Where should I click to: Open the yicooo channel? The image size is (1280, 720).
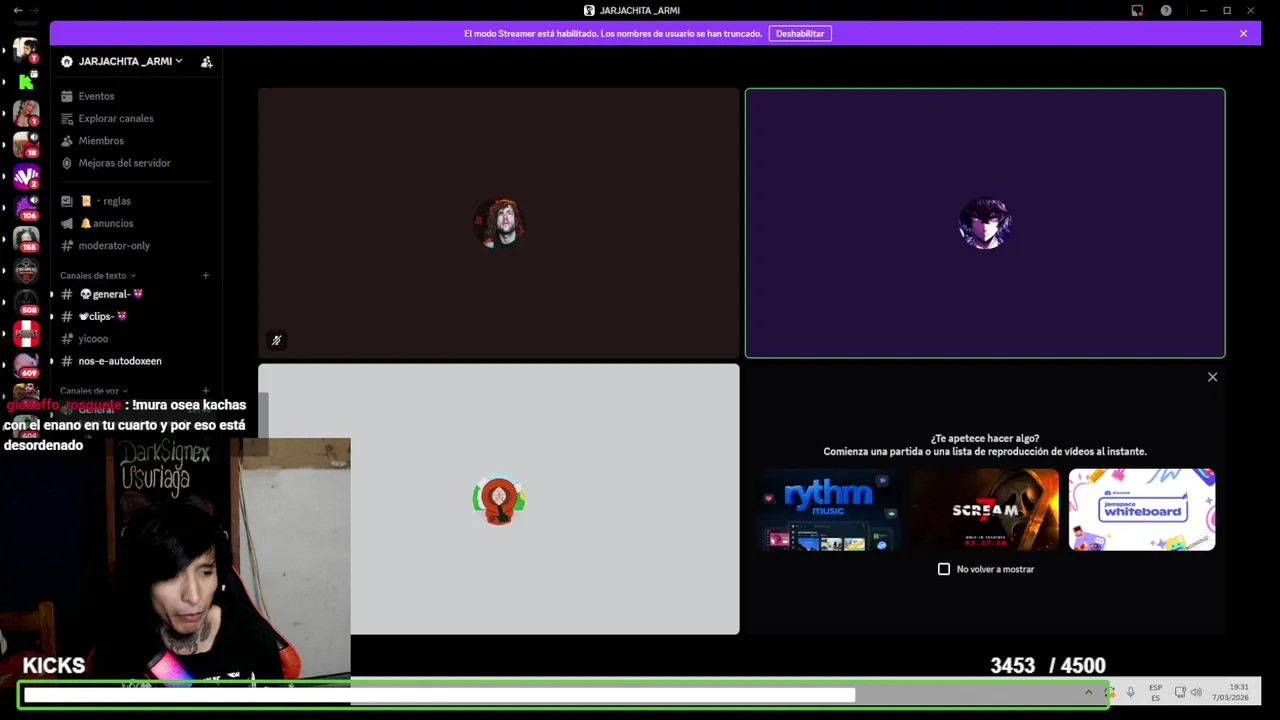click(x=93, y=338)
